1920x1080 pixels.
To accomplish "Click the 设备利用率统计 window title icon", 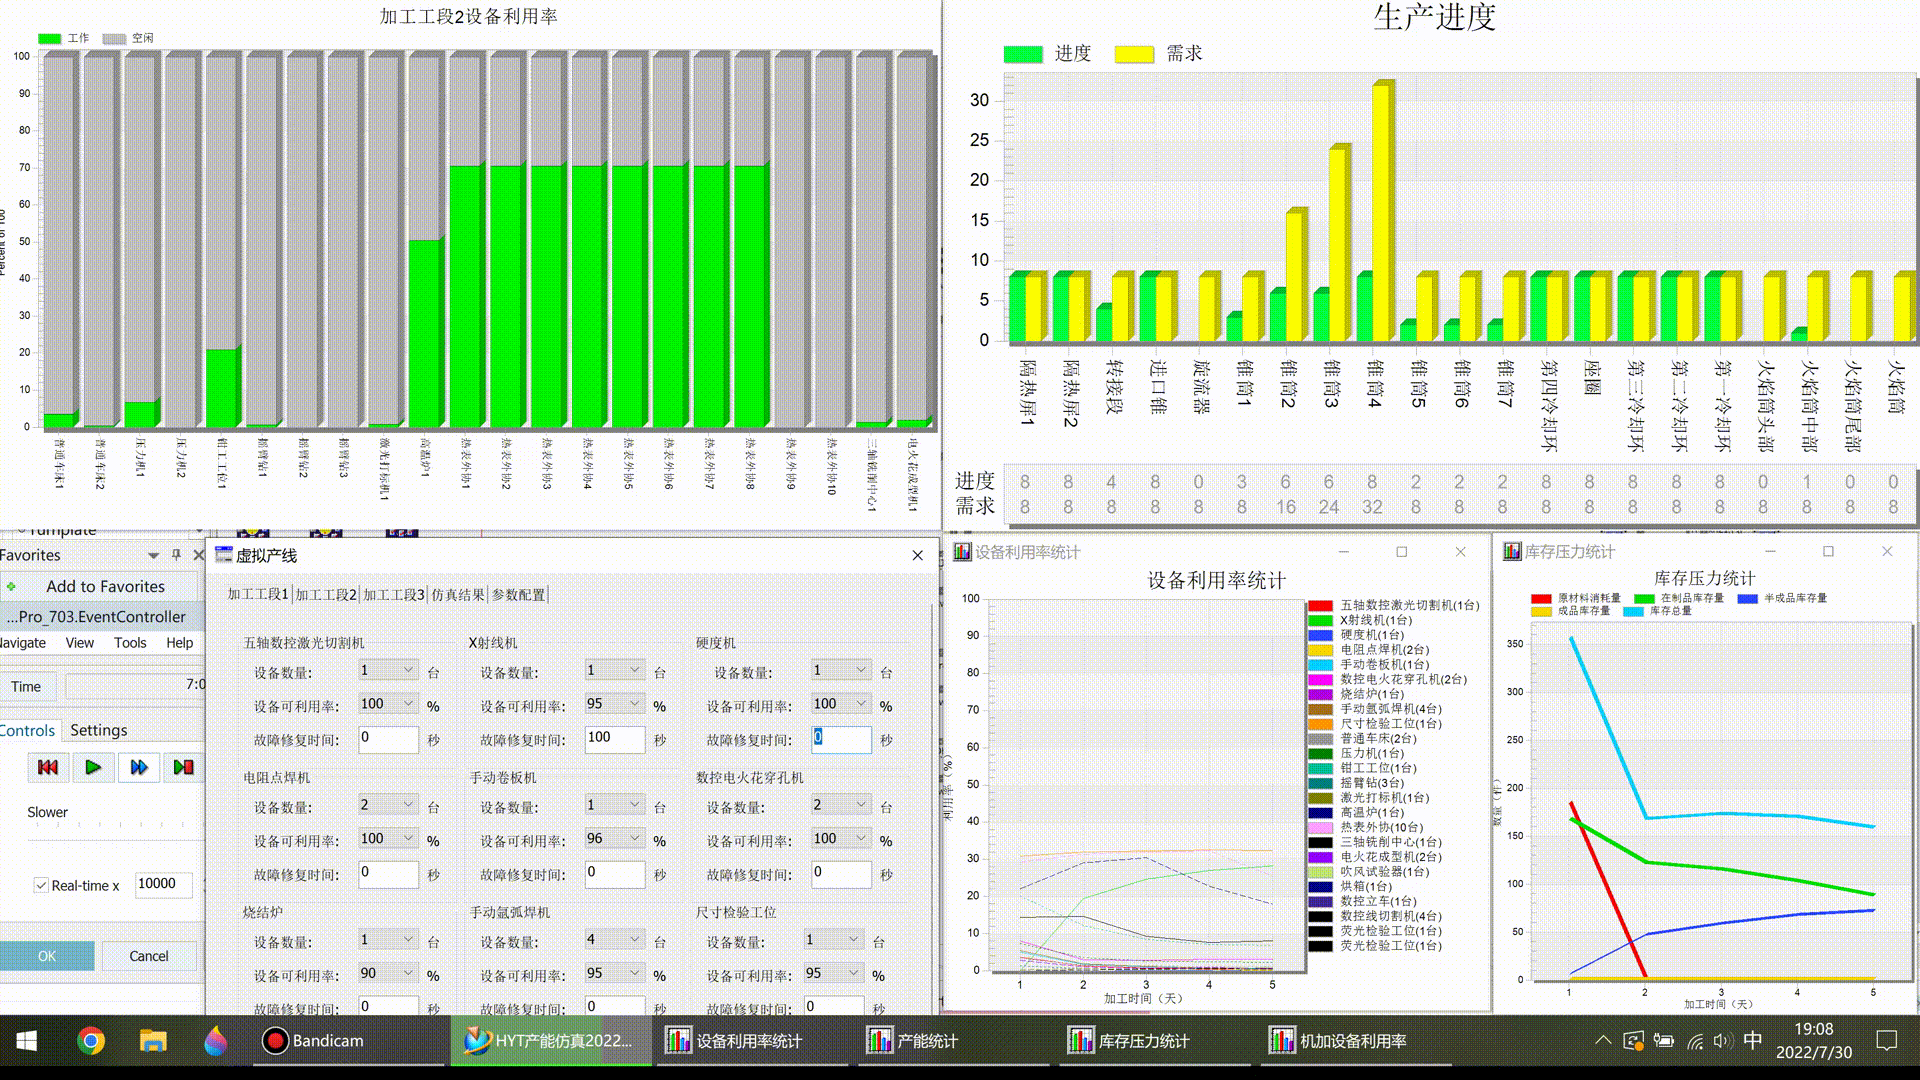I will click(x=962, y=552).
